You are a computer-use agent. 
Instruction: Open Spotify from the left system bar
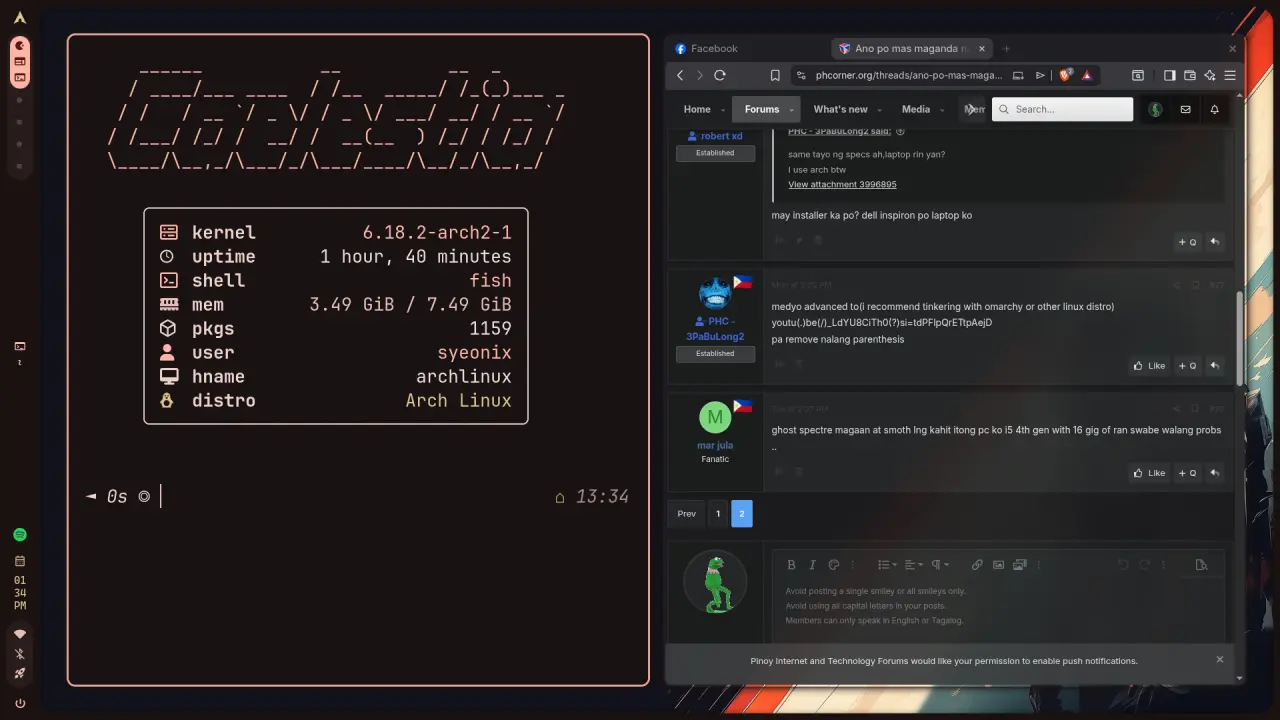(20, 535)
